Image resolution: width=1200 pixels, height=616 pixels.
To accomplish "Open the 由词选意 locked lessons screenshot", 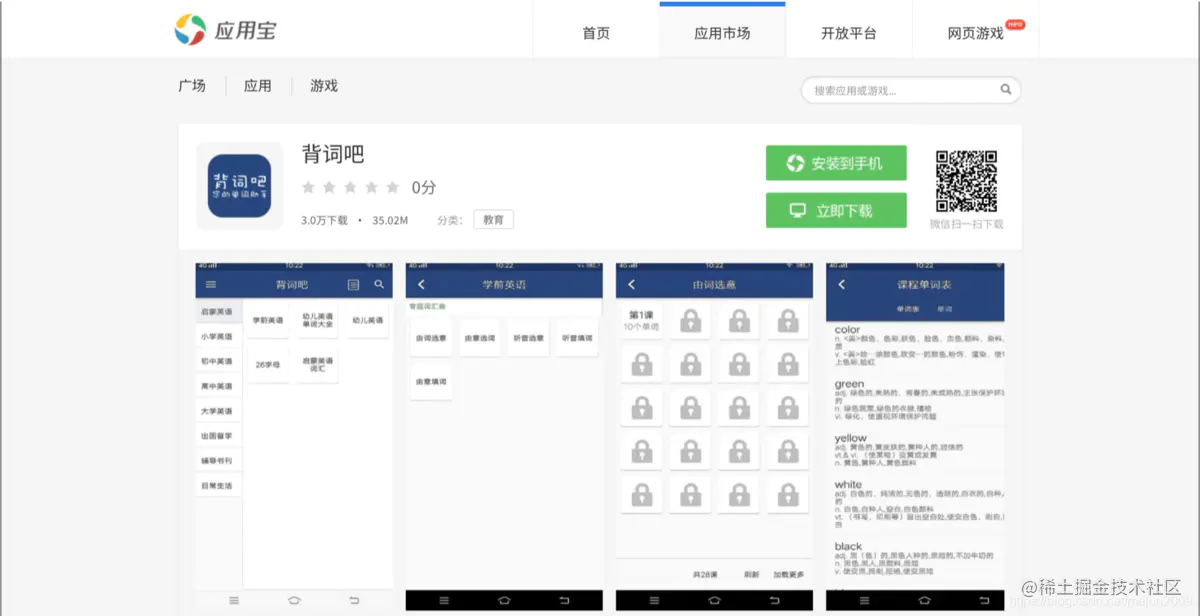I will click(714, 436).
